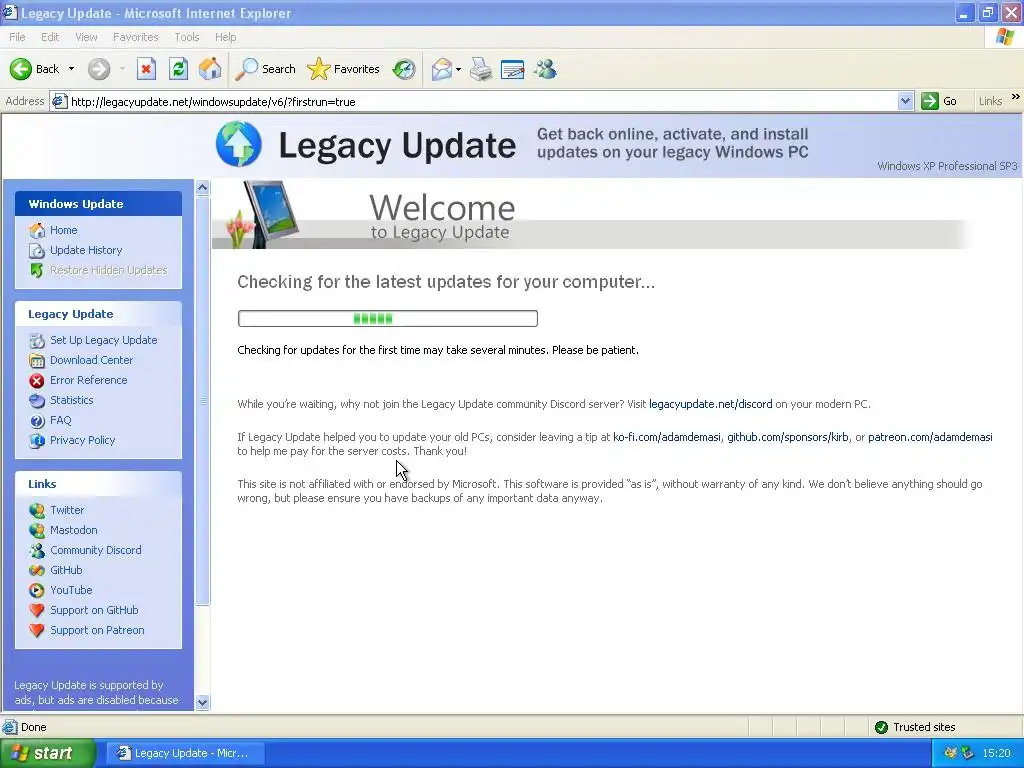Open the Search toolbar button
Viewport: 1024px width, 768px height.
265,69
